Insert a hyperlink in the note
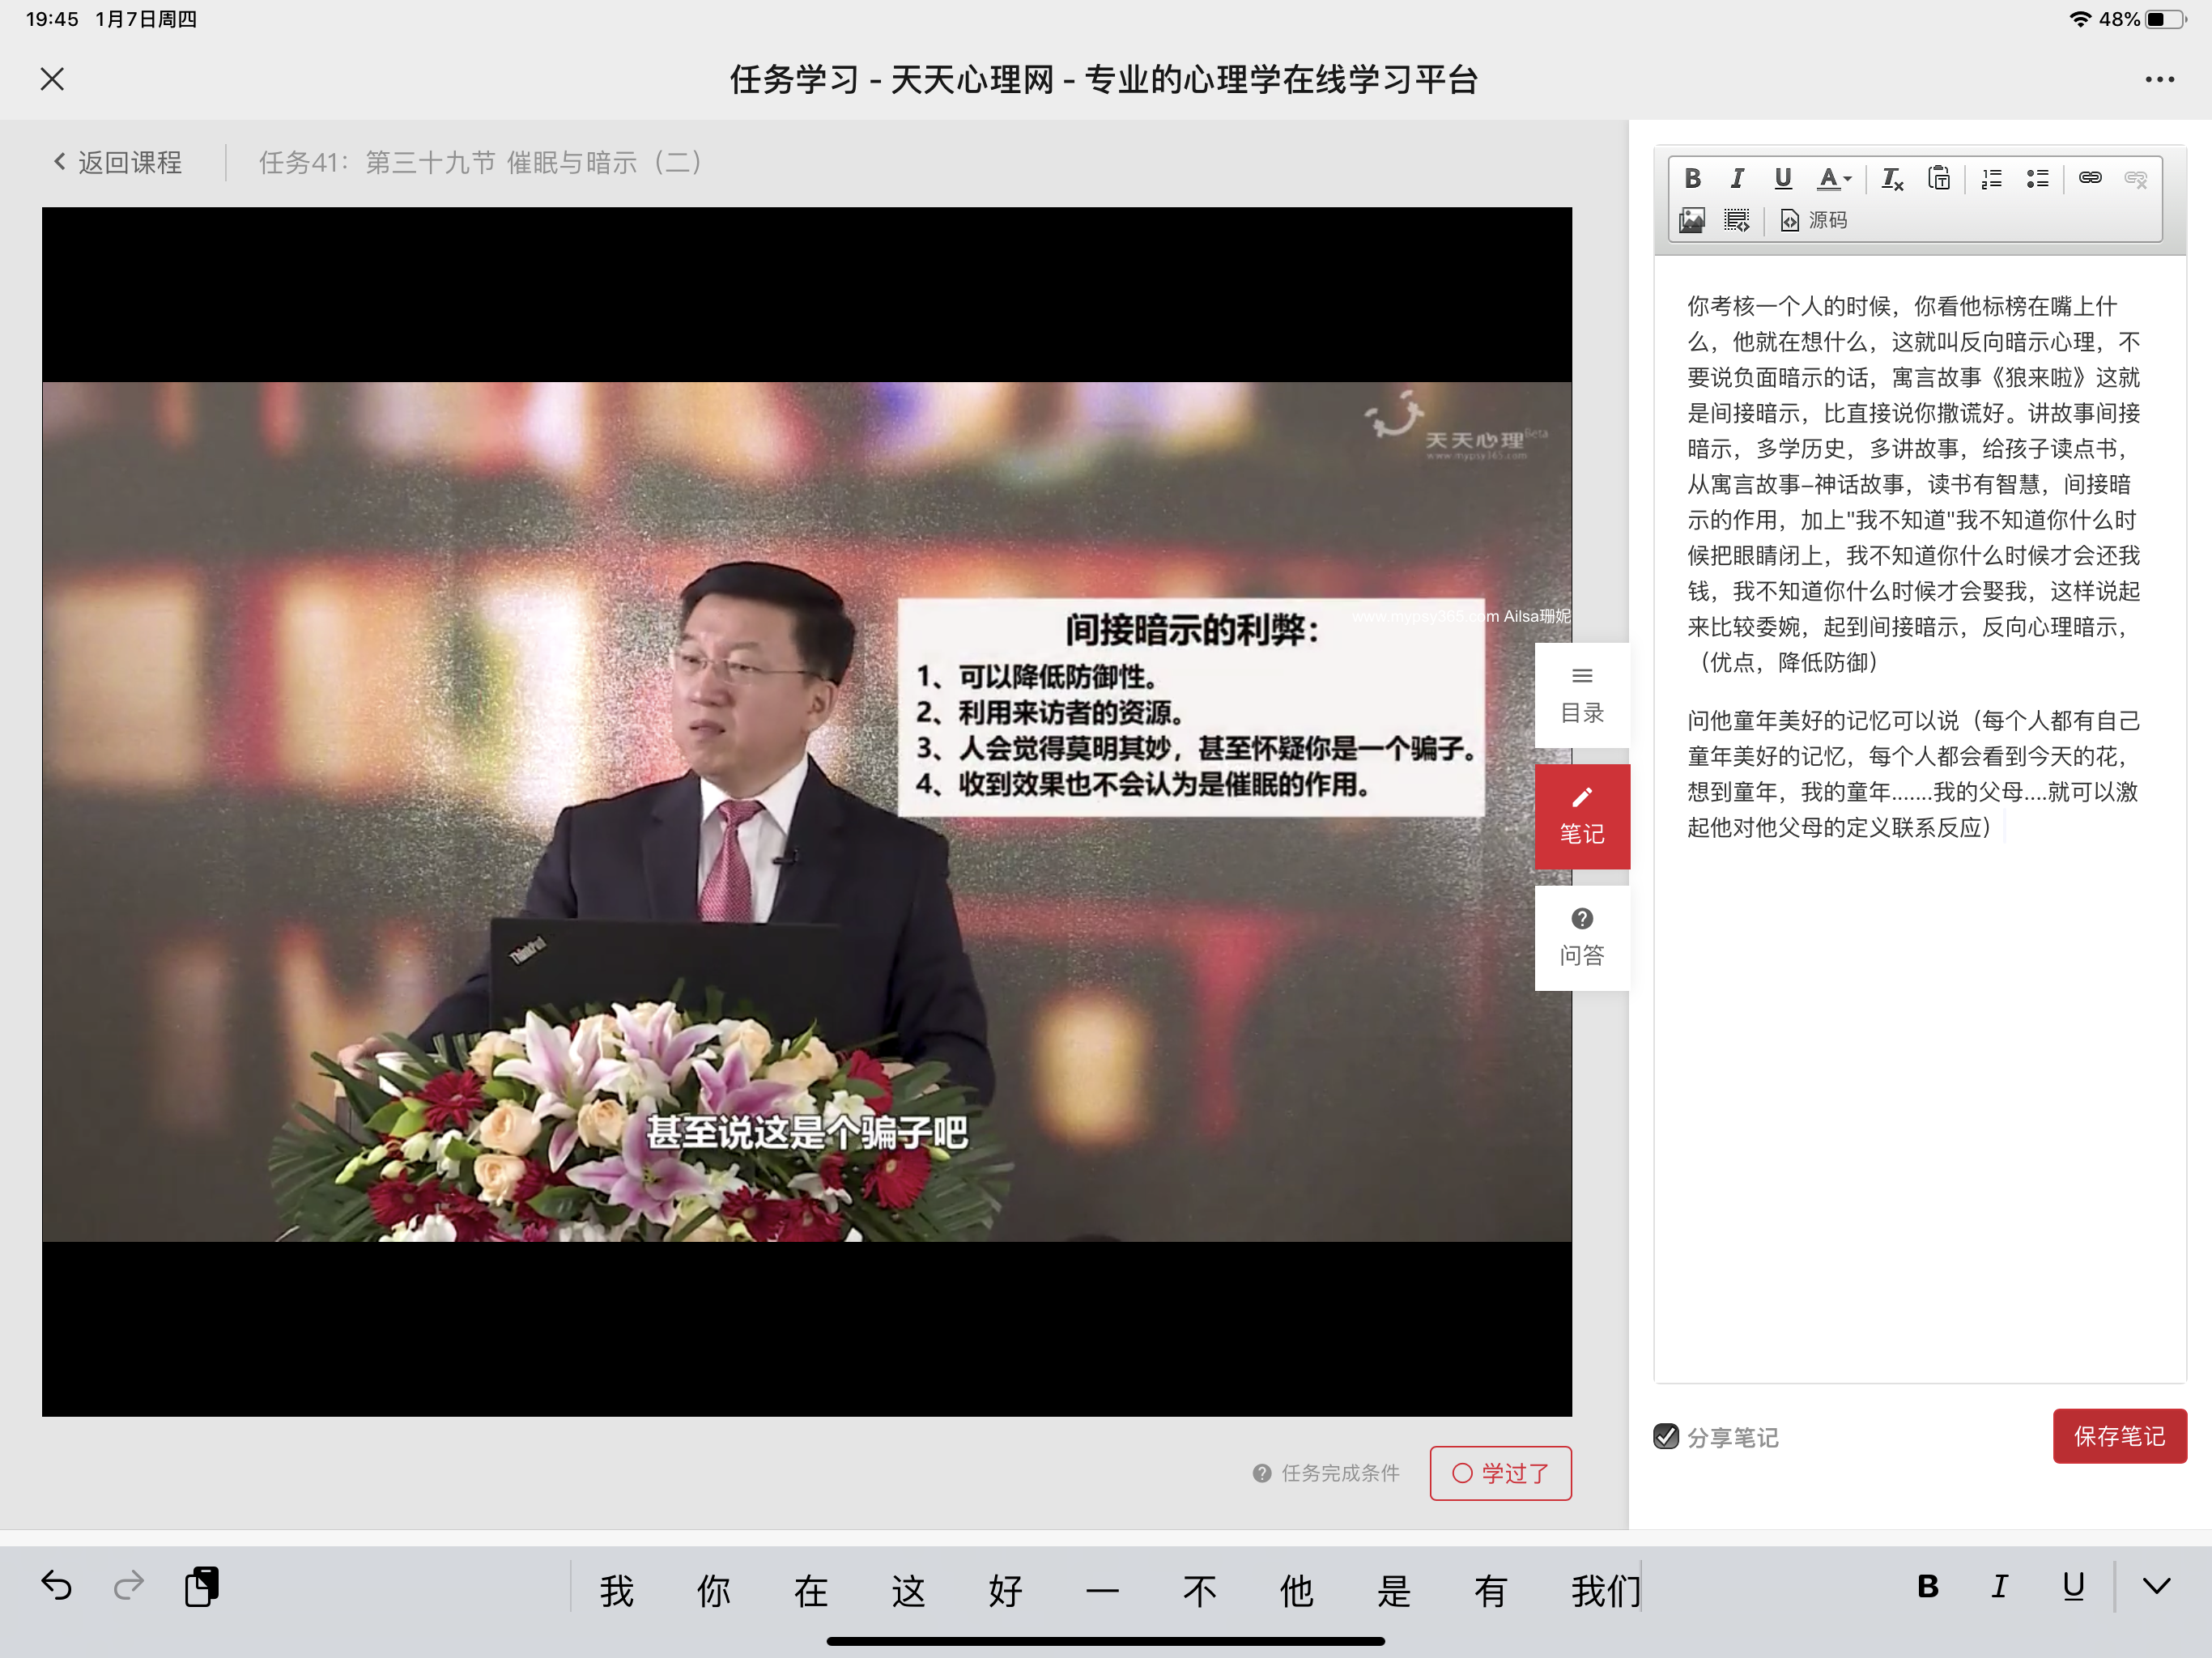 2089,179
